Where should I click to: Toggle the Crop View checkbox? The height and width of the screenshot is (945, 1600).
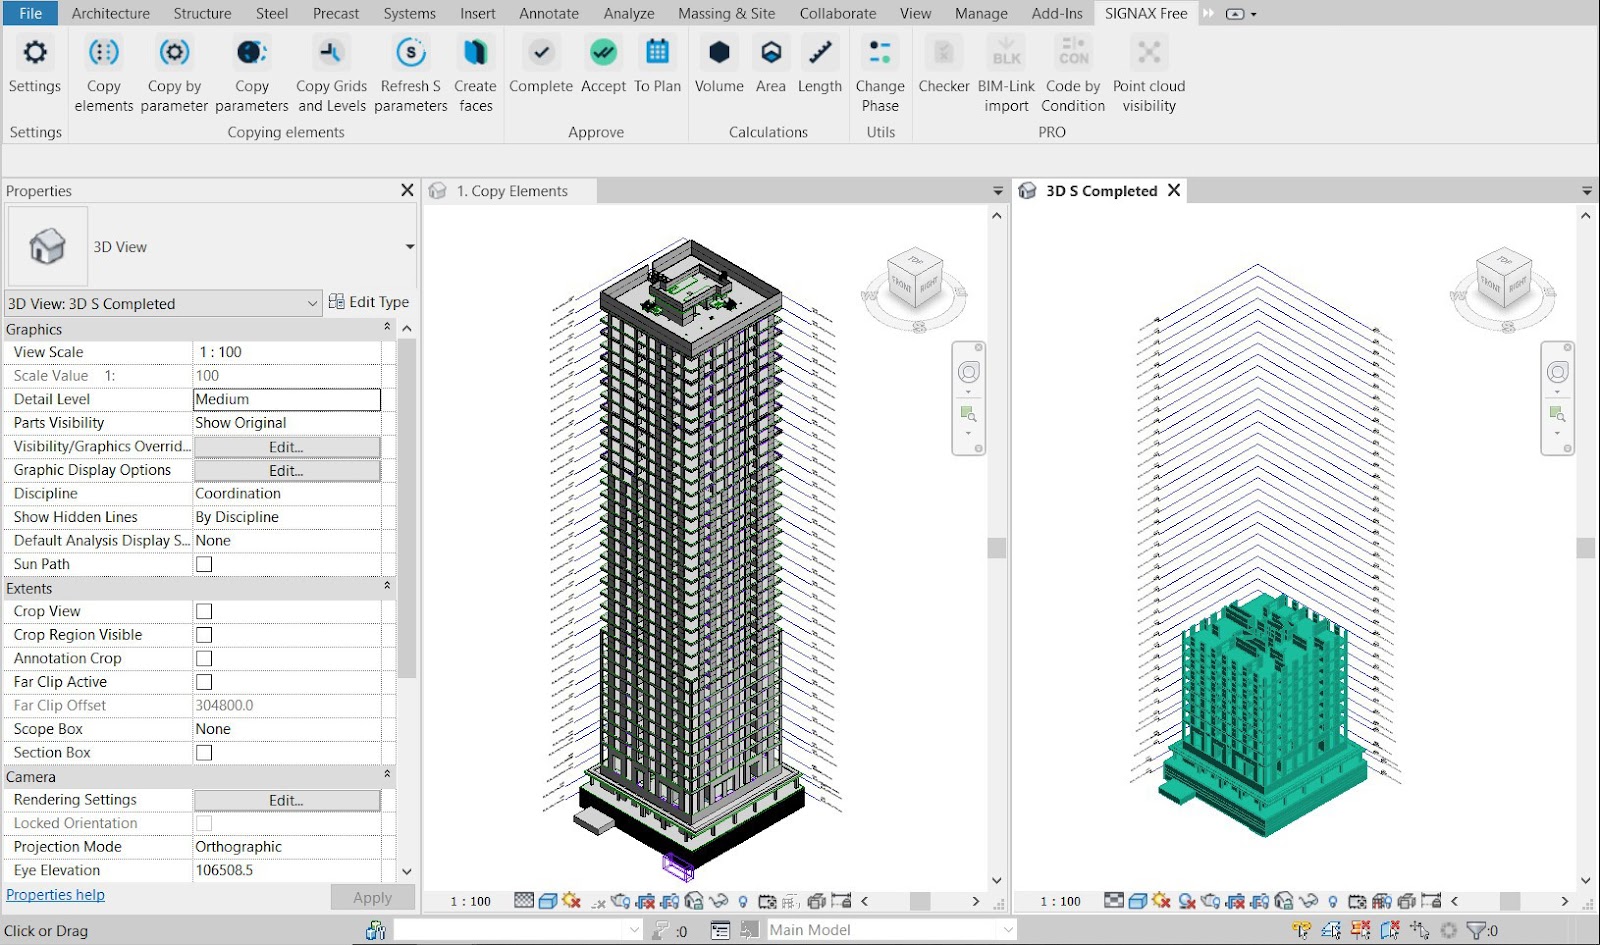tap(204, 611)
